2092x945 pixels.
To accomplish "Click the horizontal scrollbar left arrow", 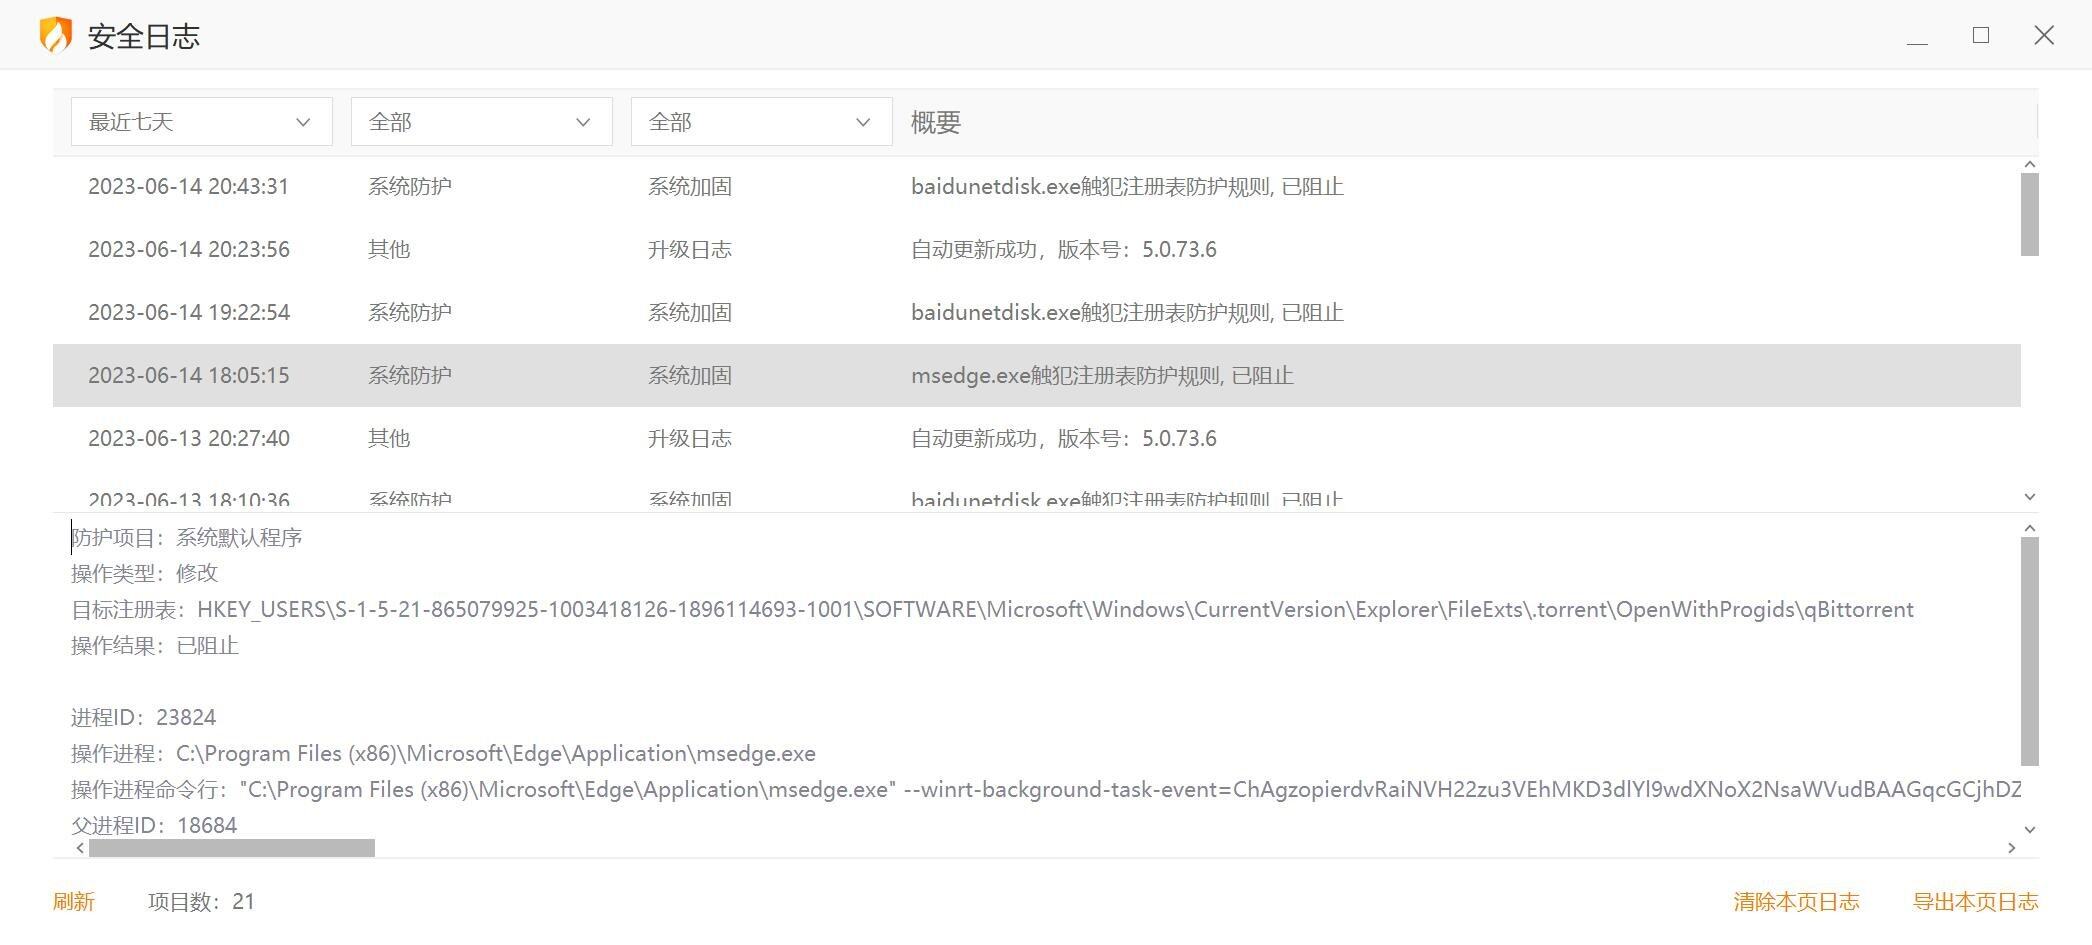I will tap(81, 848).
